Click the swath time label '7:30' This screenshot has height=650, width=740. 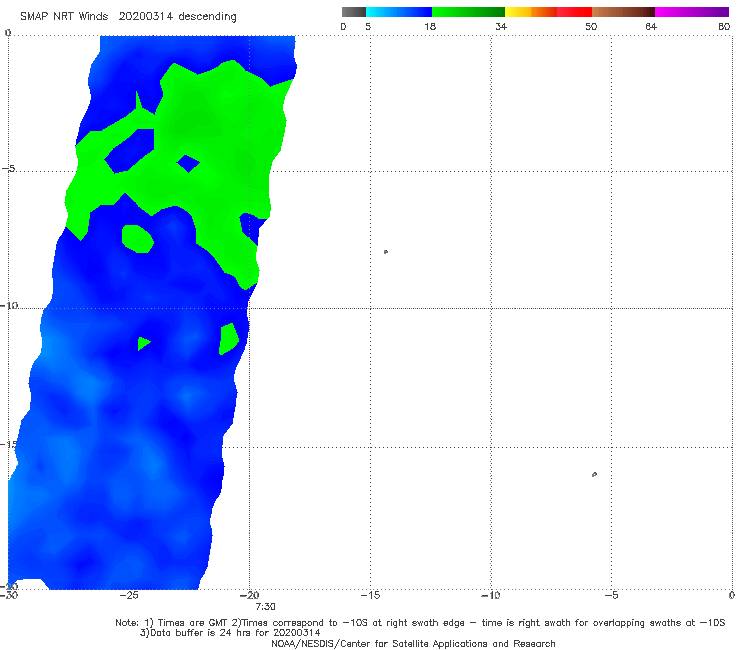[265, 607]
